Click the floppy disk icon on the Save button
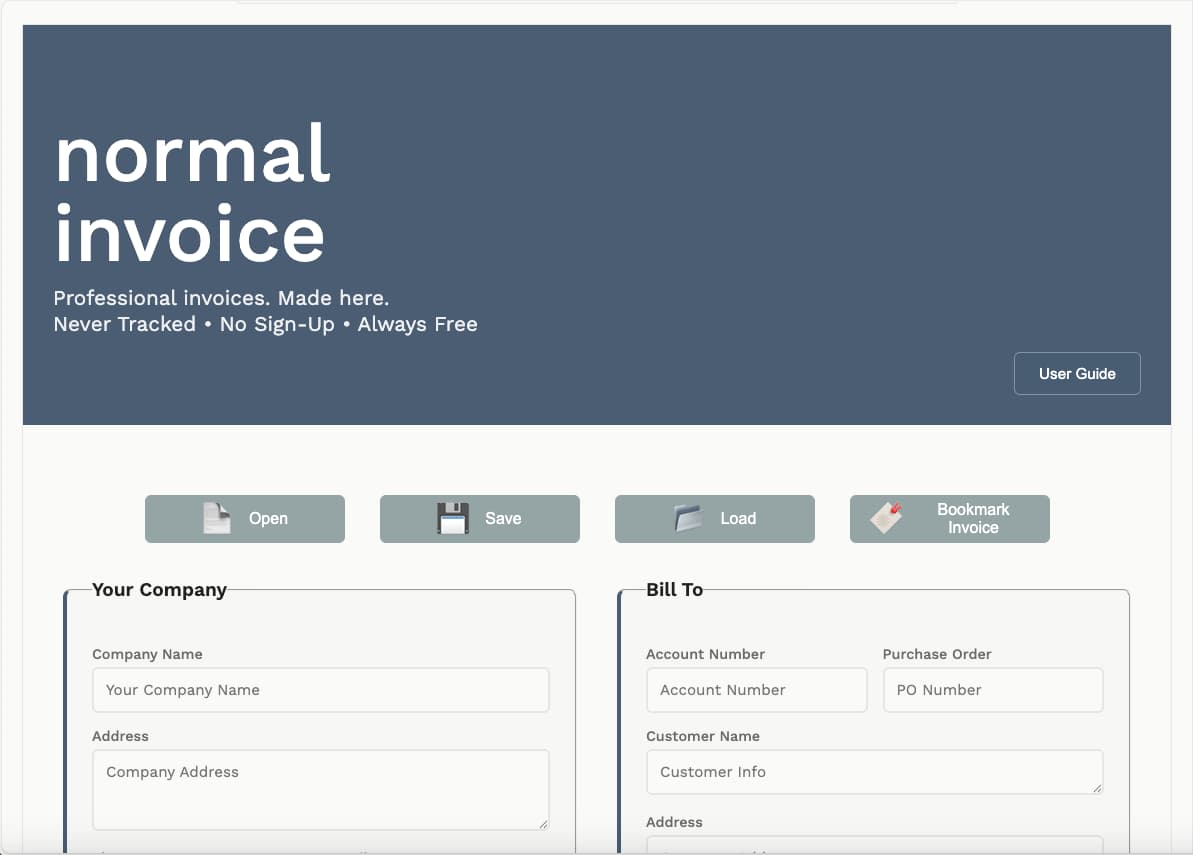 [x=452, y=518]
